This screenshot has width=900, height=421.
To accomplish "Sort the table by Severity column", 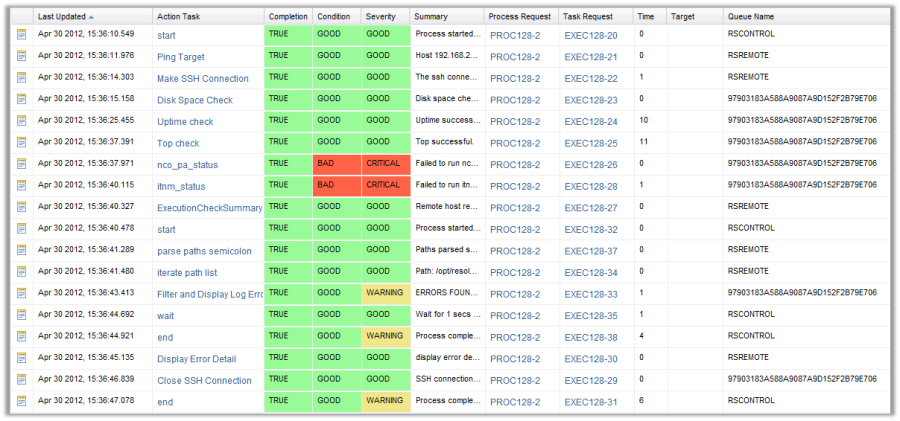I will [380, 17].
